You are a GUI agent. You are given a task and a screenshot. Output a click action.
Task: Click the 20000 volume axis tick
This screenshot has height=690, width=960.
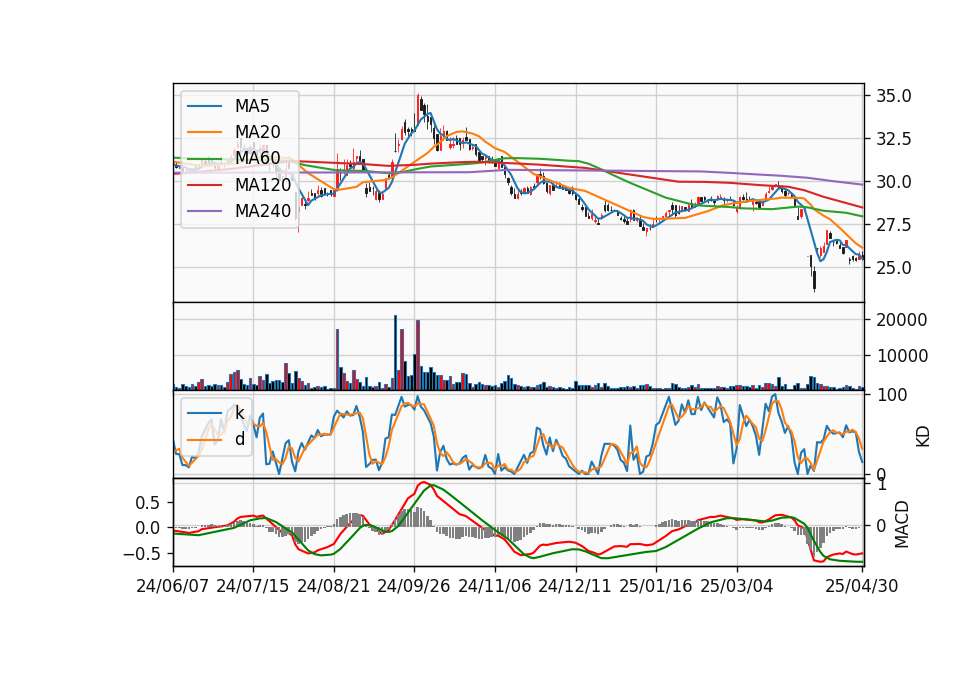[x=902, y=320]
